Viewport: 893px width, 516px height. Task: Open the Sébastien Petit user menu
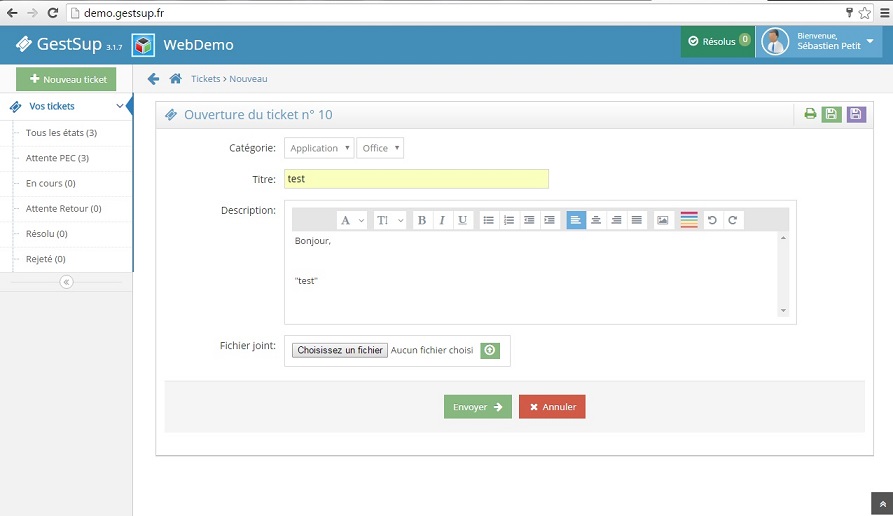pyautogui.click(x=818, y=41)
